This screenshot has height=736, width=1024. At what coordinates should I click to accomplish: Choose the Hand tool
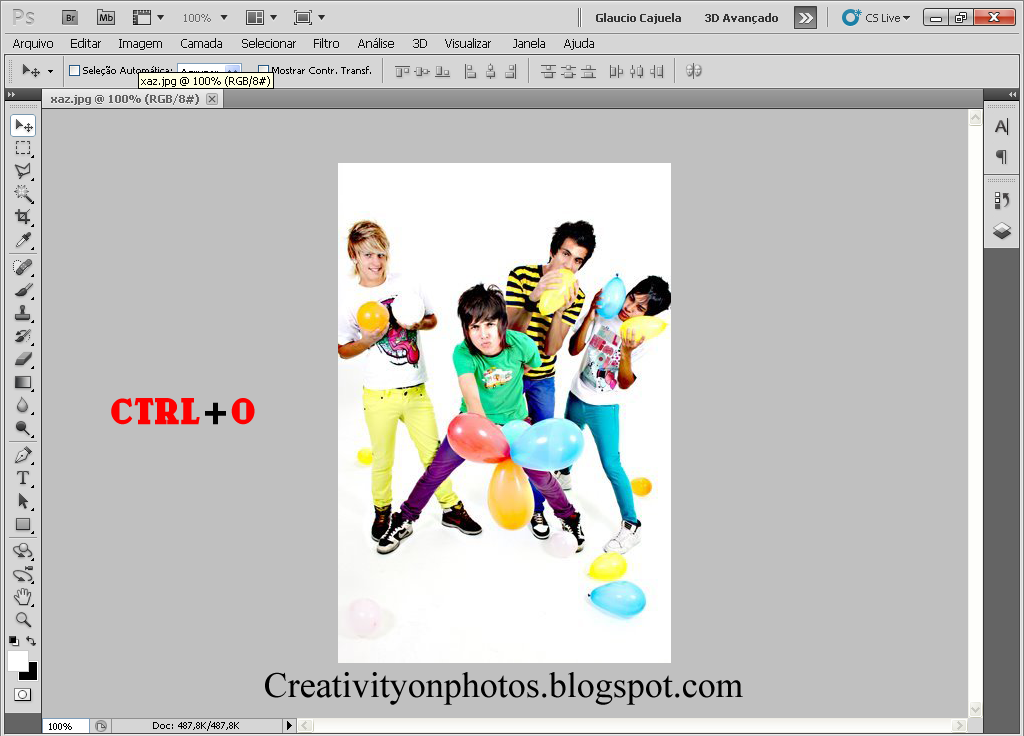point(23,596)
